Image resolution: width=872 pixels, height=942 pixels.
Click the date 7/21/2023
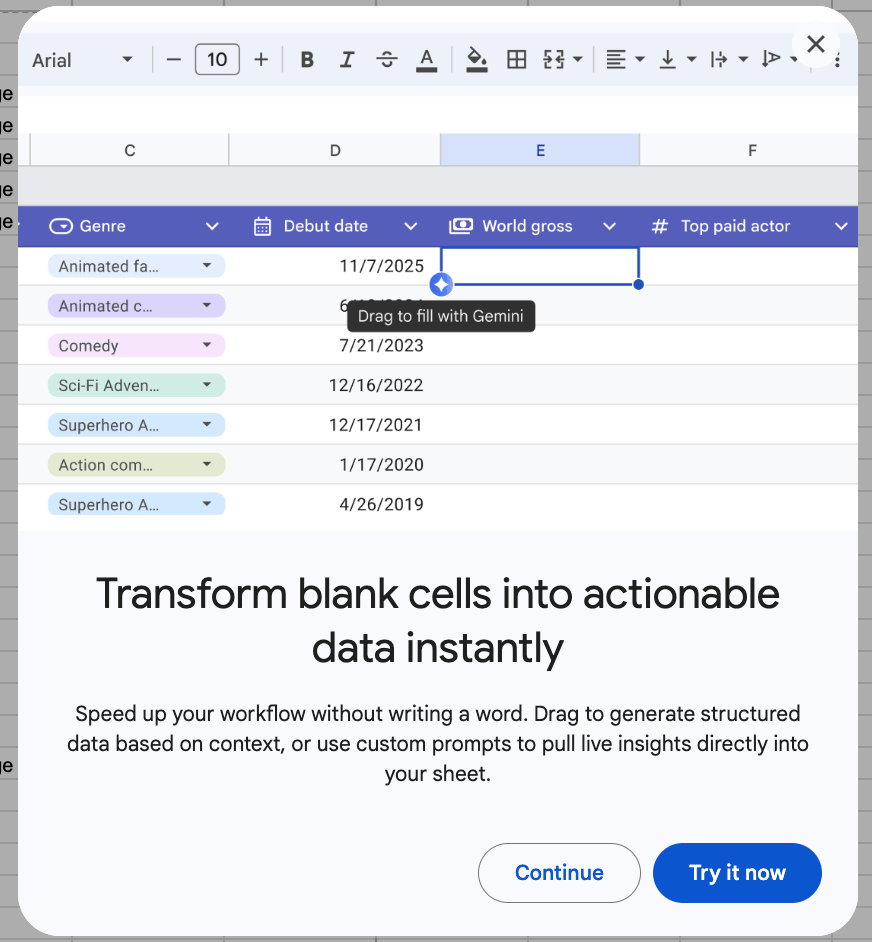(382, 345)
